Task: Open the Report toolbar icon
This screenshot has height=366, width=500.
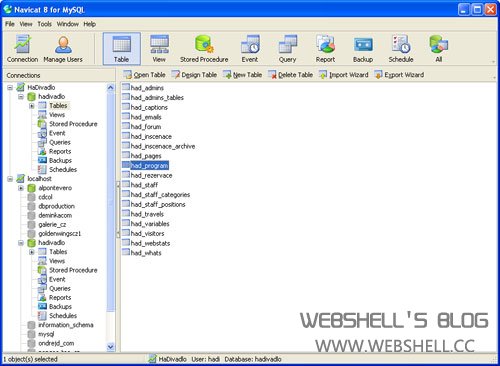Action: (x=325, y=49)
